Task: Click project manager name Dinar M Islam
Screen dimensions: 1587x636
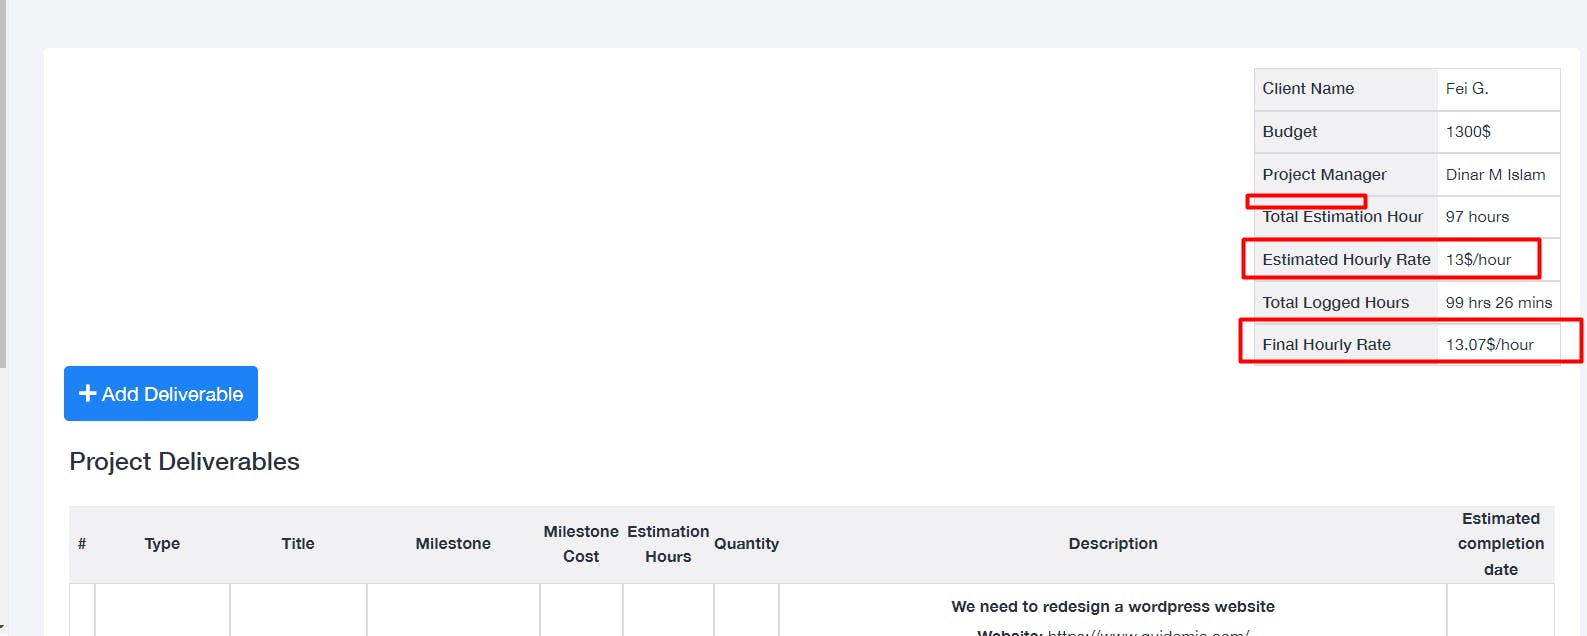Action: point(1495,175)
